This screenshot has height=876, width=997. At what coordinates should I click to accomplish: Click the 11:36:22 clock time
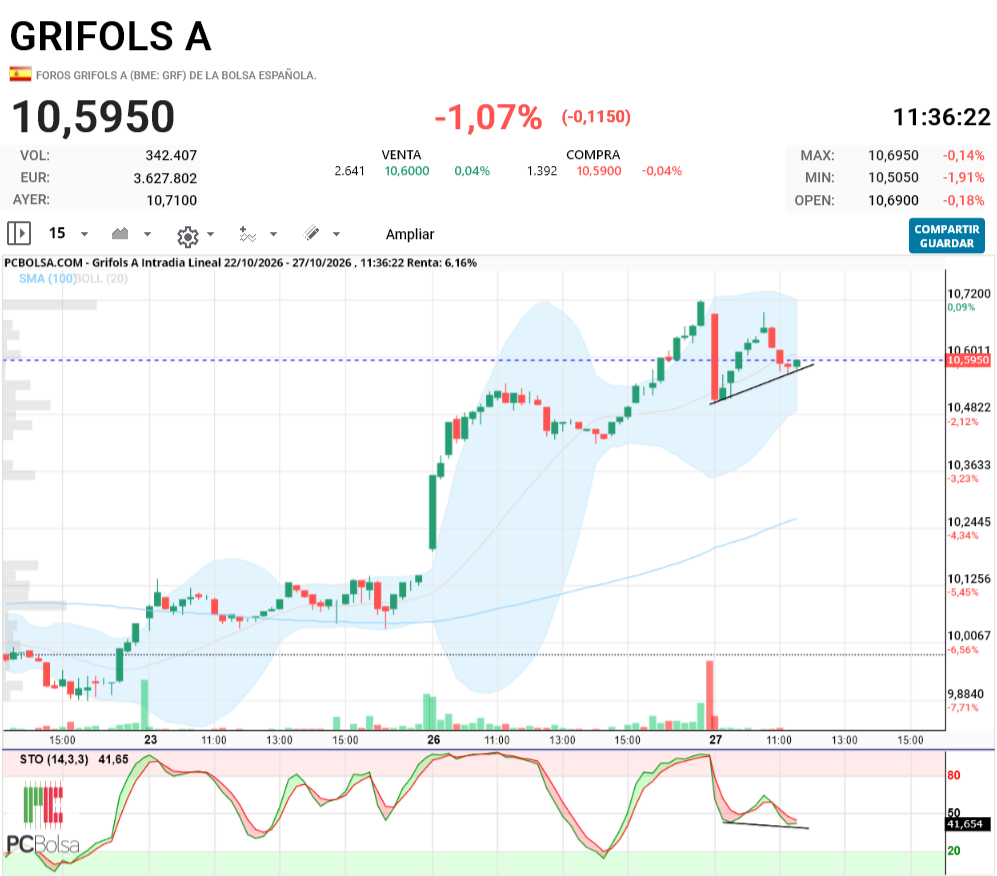pyautogui.click(x=942, y=117)
